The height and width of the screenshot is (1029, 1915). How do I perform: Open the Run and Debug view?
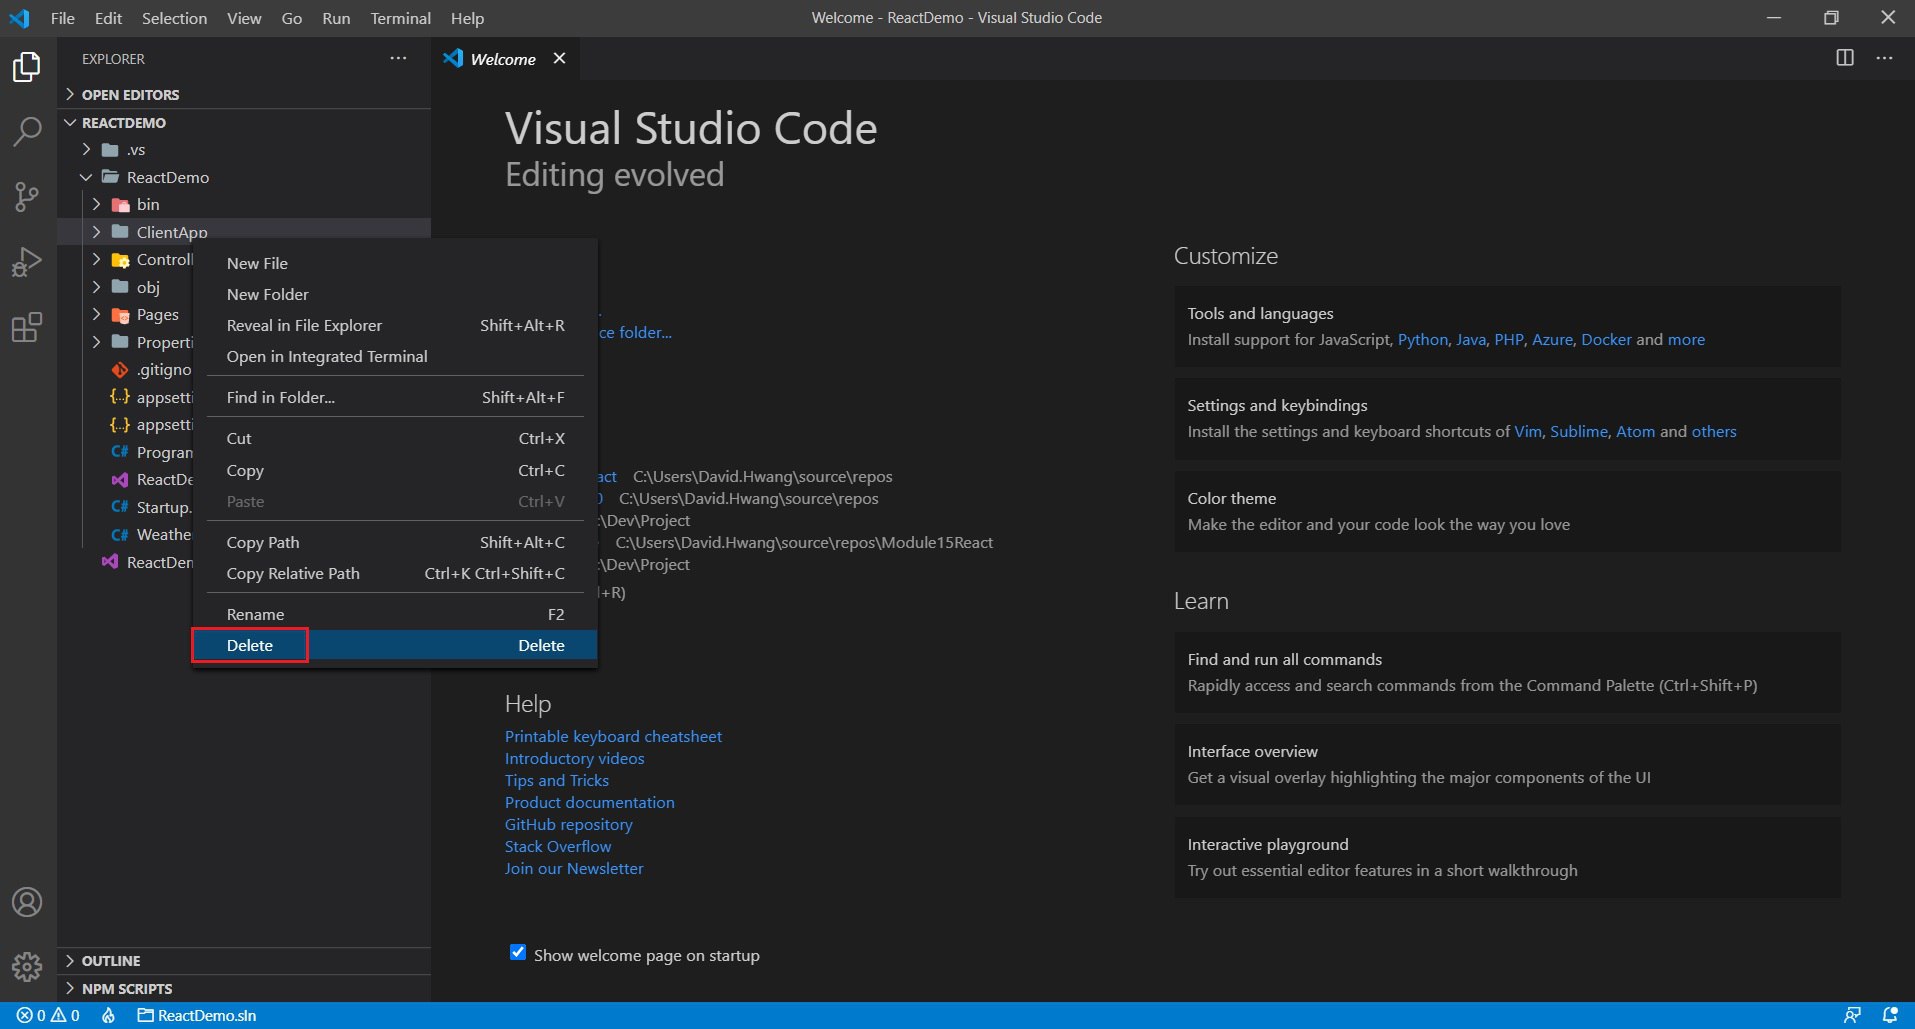click(27, 262)
